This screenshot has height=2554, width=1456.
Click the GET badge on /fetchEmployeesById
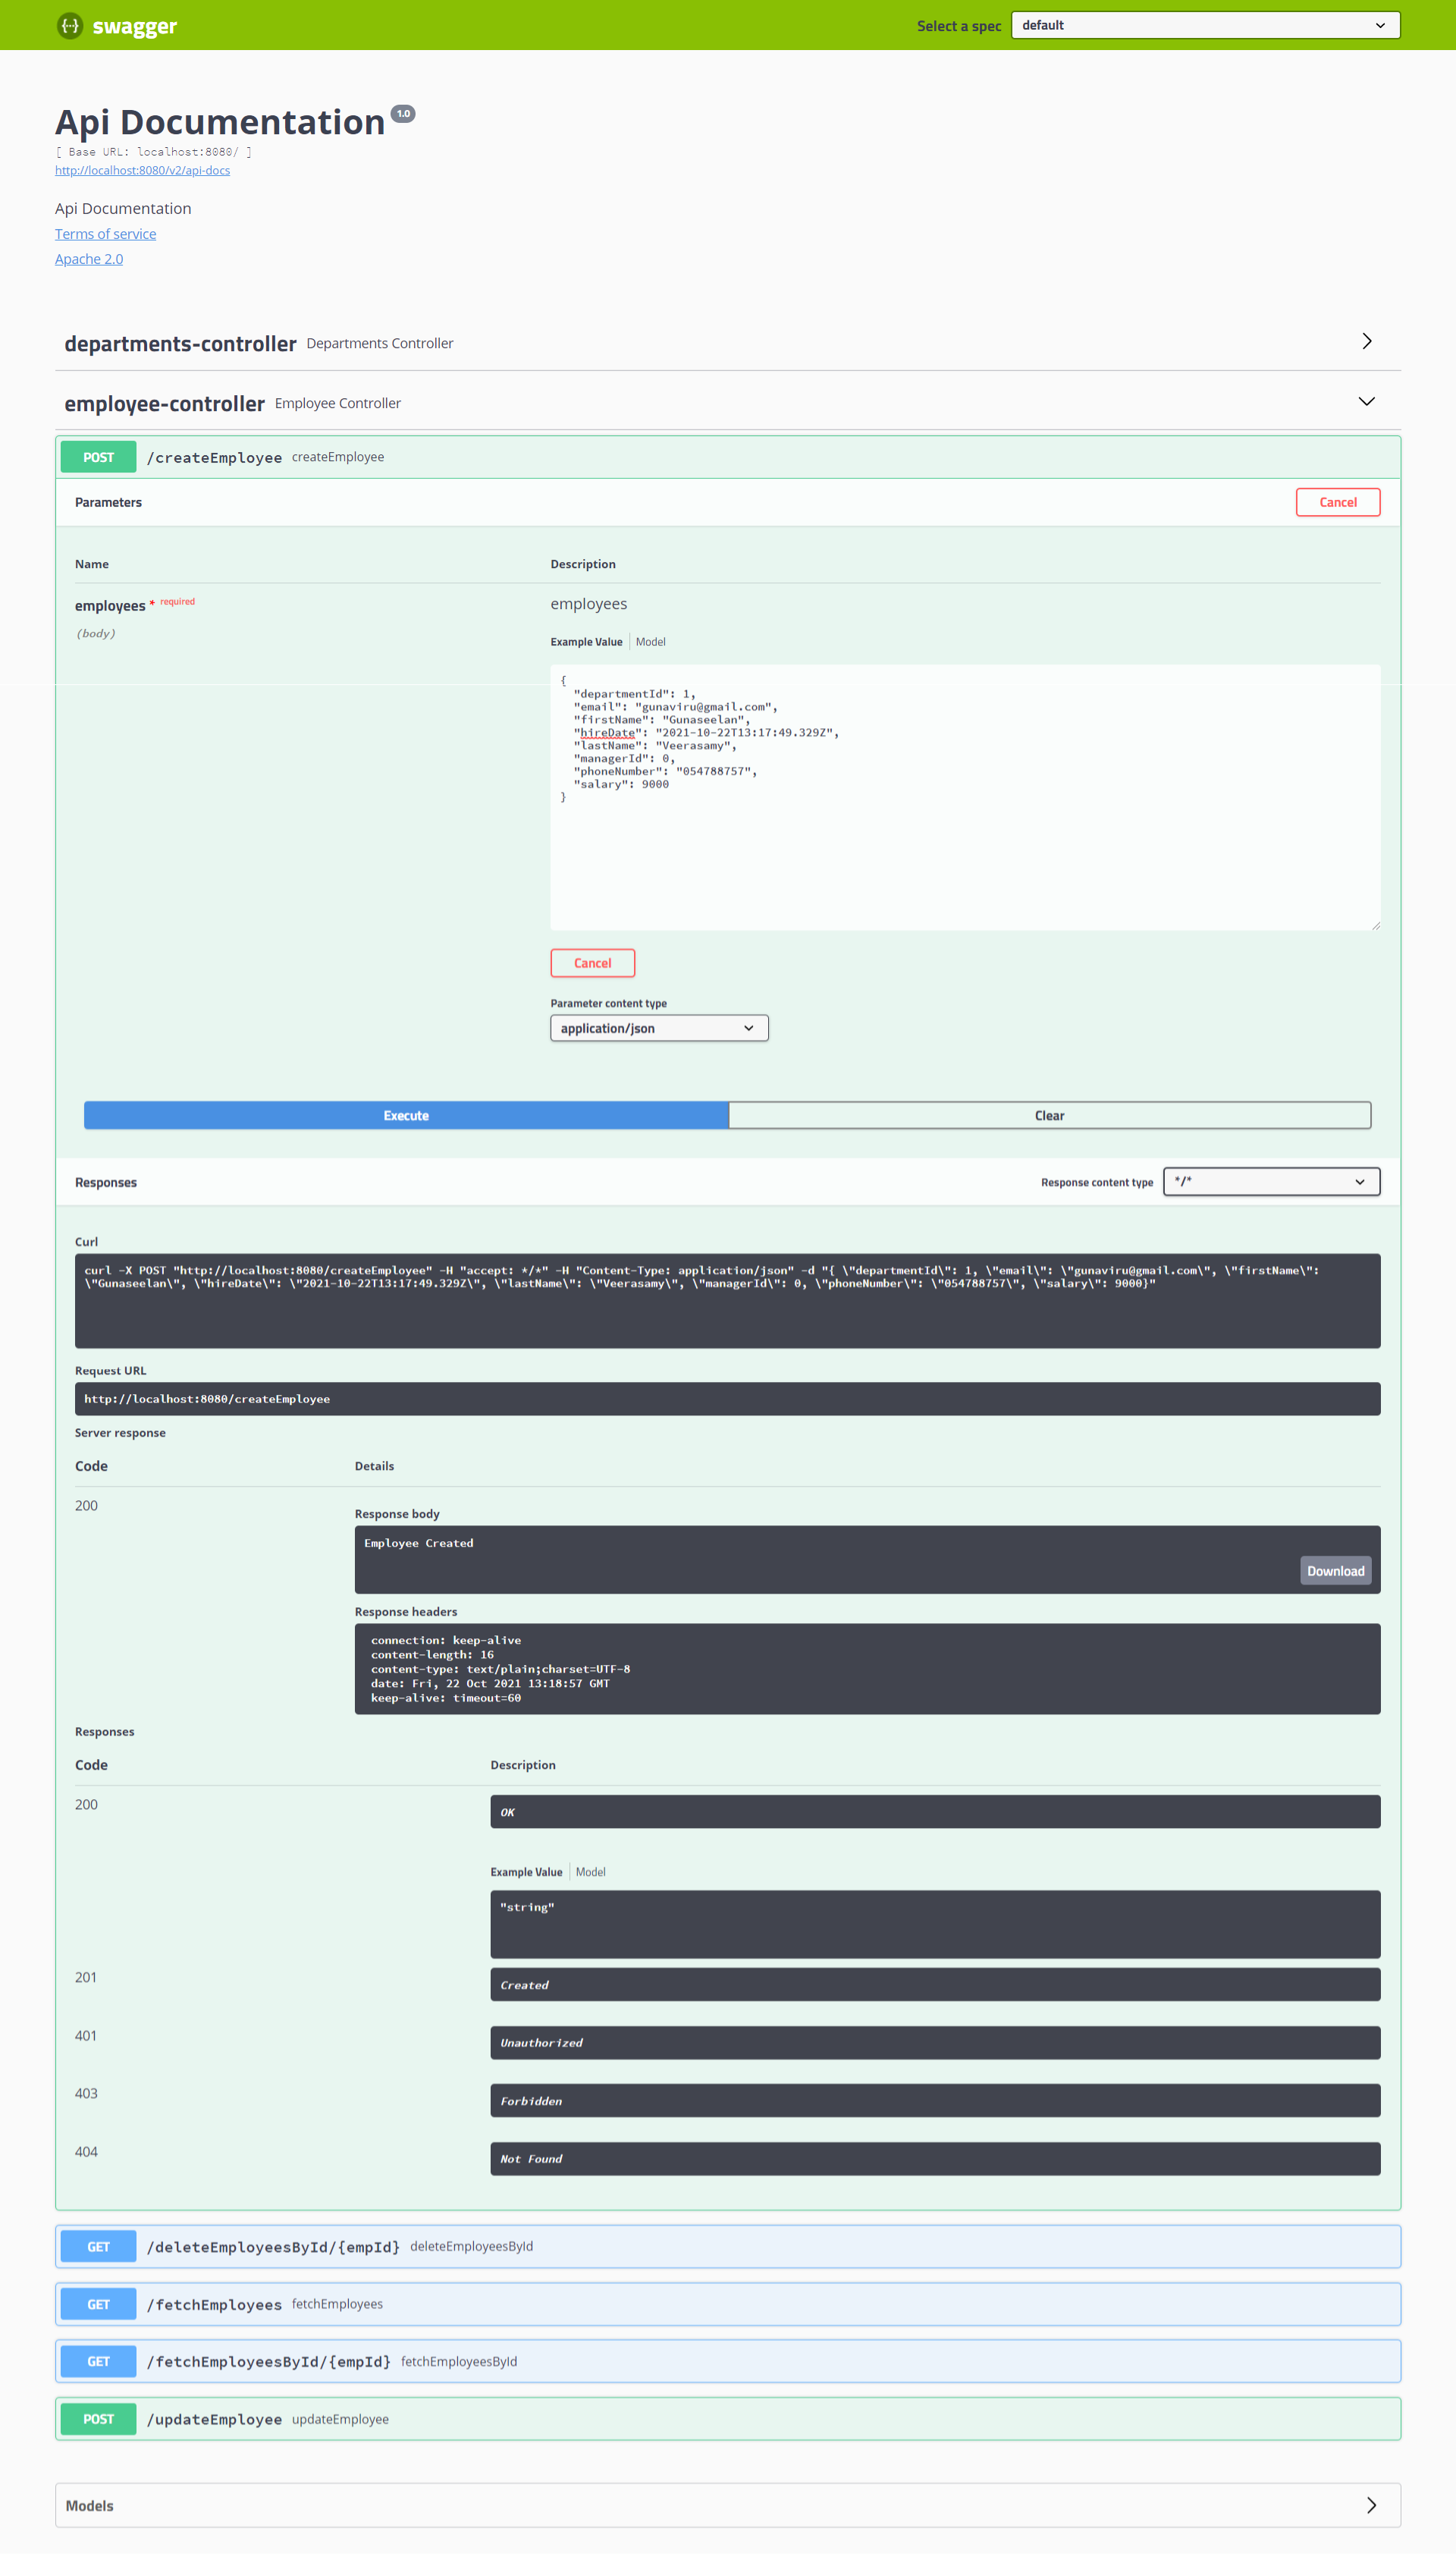pos(97,2361)
